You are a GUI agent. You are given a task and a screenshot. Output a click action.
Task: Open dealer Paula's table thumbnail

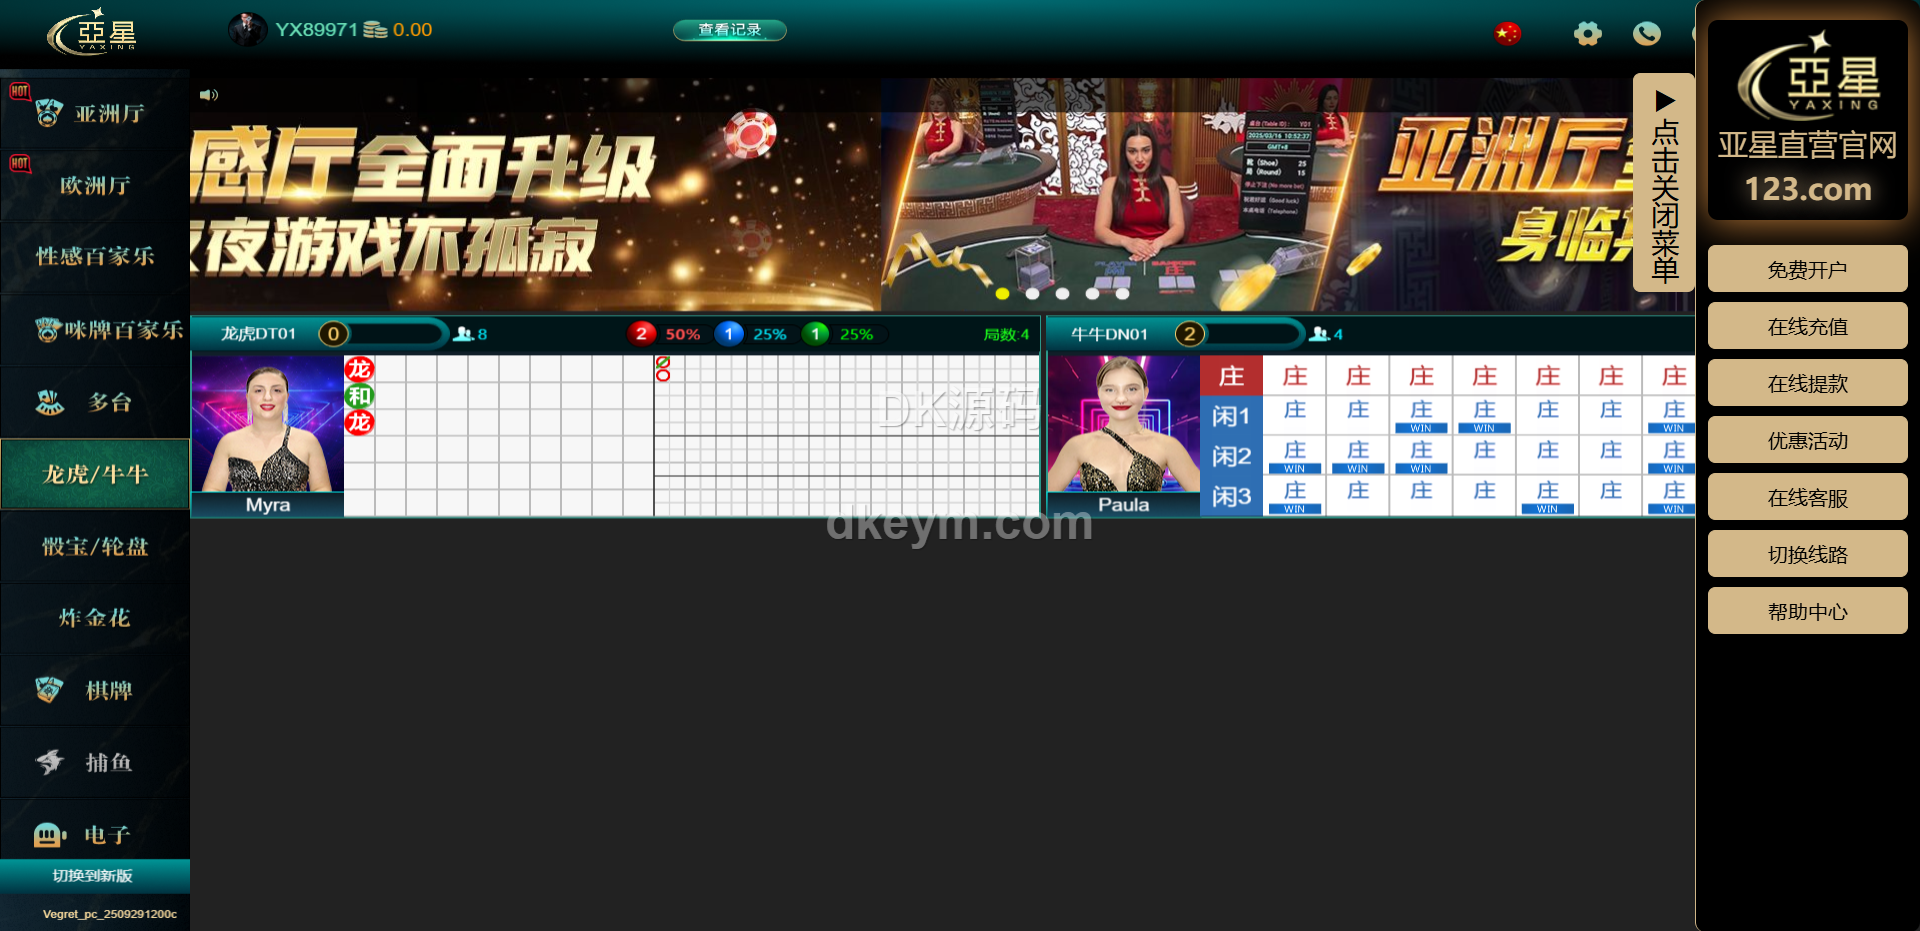[x=1123, y=427]
